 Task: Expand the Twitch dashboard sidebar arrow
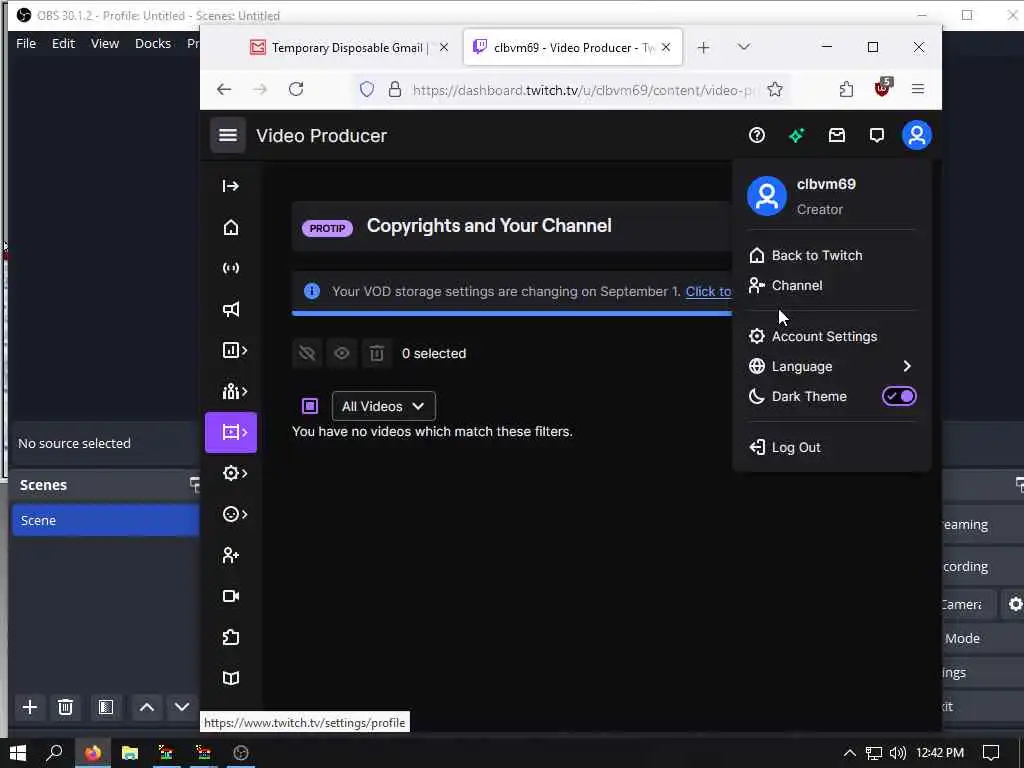pyautogui.click(x=231, y=186)
